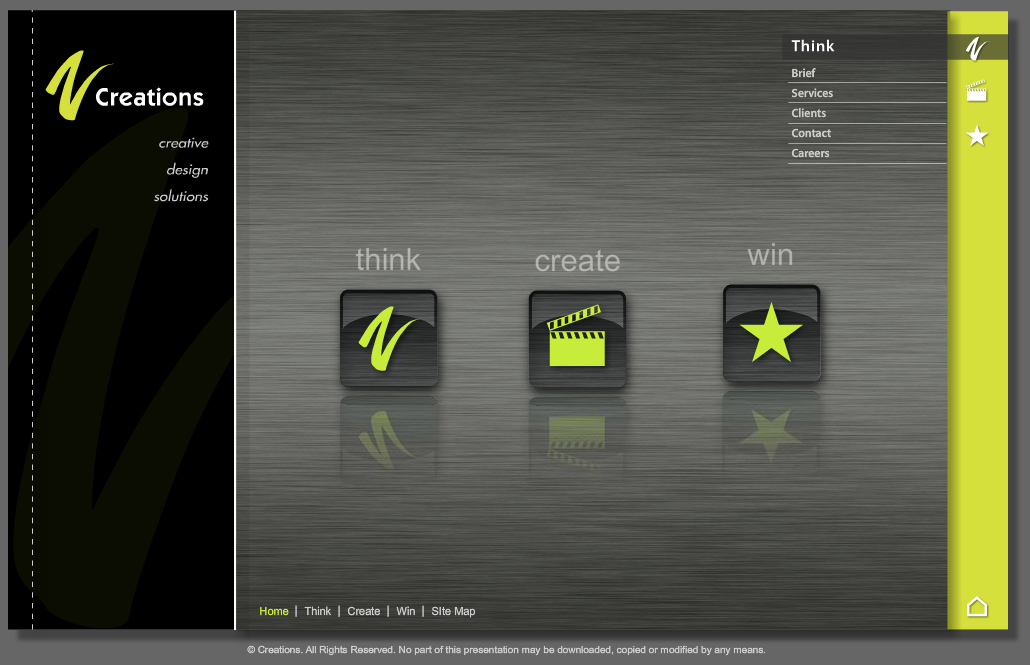Image resolution: width=1030 pixels, height=665 pixels.
Task: Click the Win link in footer navigation
Action: [x=405, y=611]
